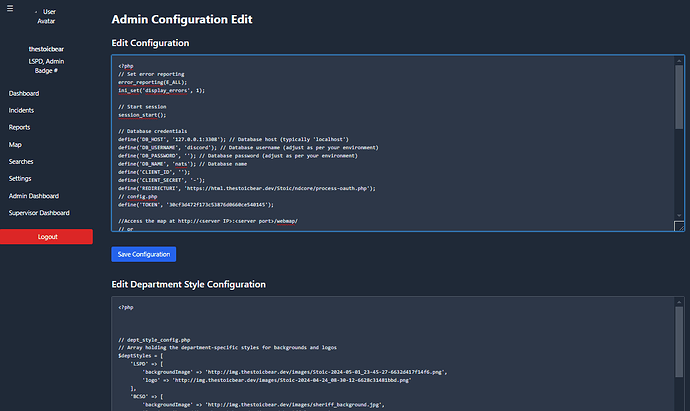Click the BCSO backgroundImage line
The height and width of the screenshot is (411, 690).
tap(250, 405)
